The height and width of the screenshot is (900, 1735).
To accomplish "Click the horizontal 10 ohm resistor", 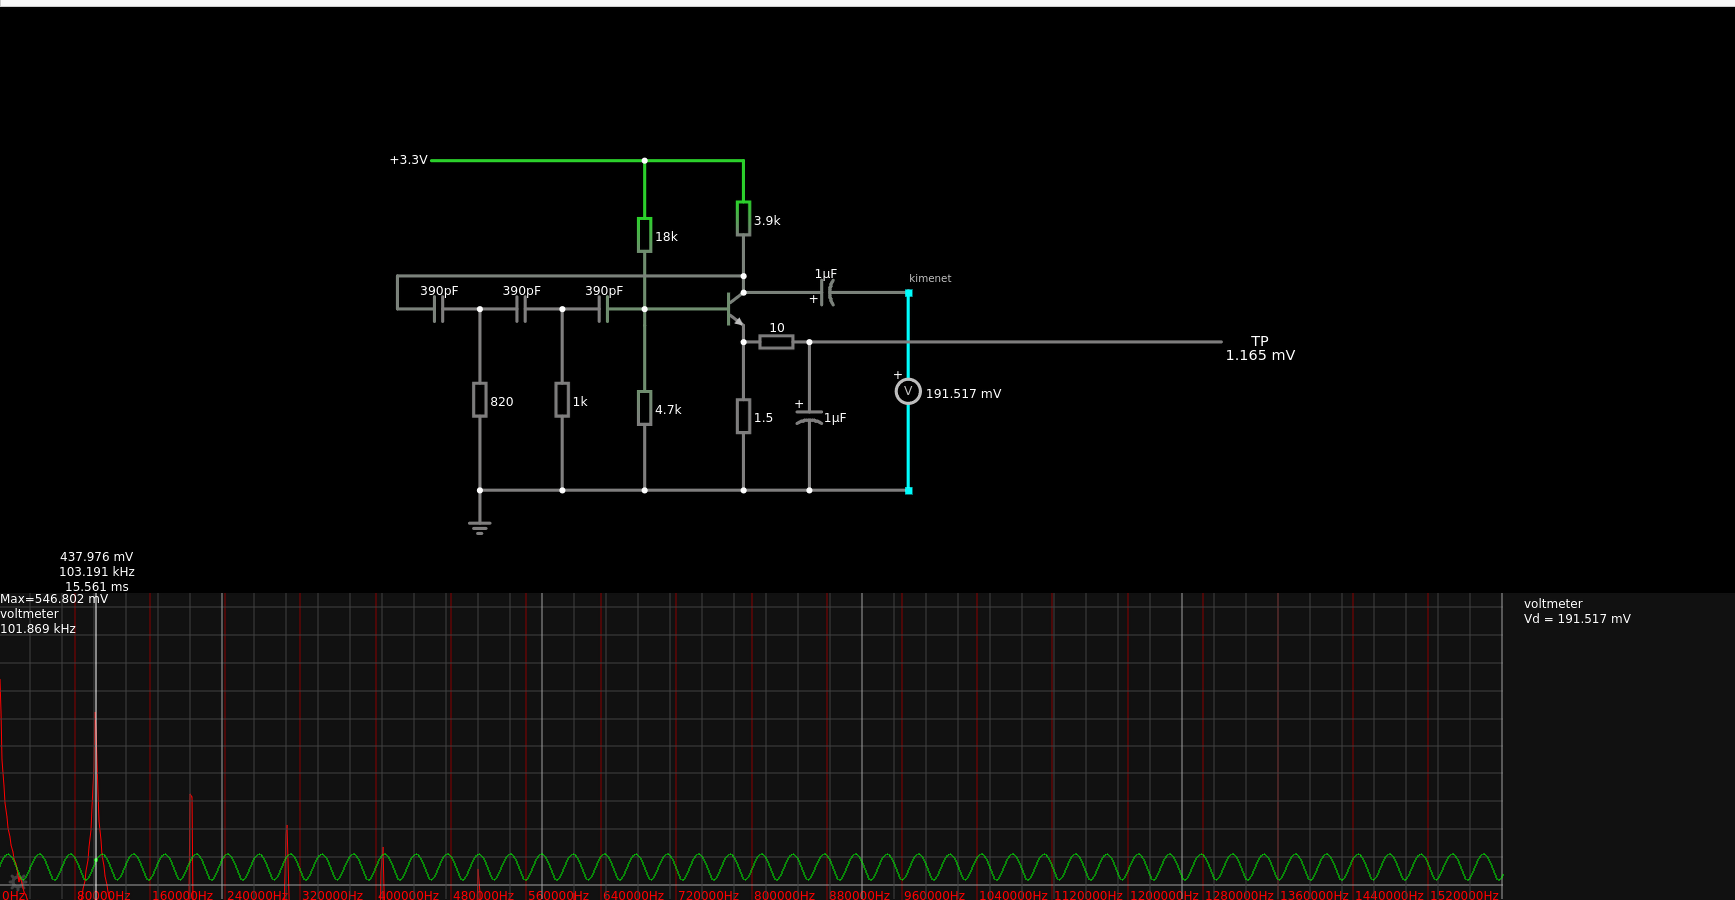I will click(776, 342).
